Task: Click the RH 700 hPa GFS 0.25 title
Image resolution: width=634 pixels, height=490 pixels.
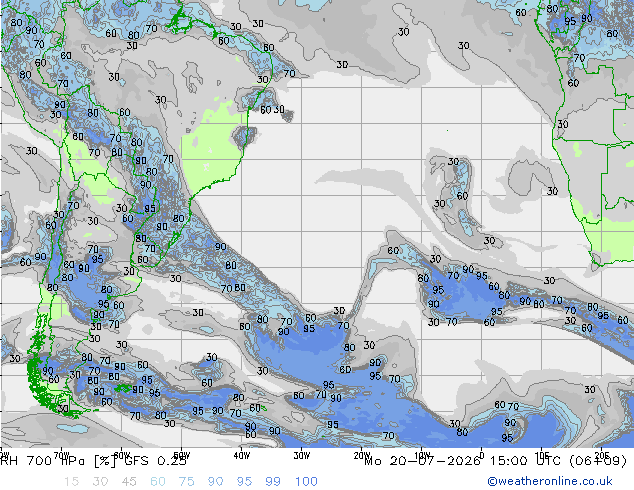Action: [94, 460]
